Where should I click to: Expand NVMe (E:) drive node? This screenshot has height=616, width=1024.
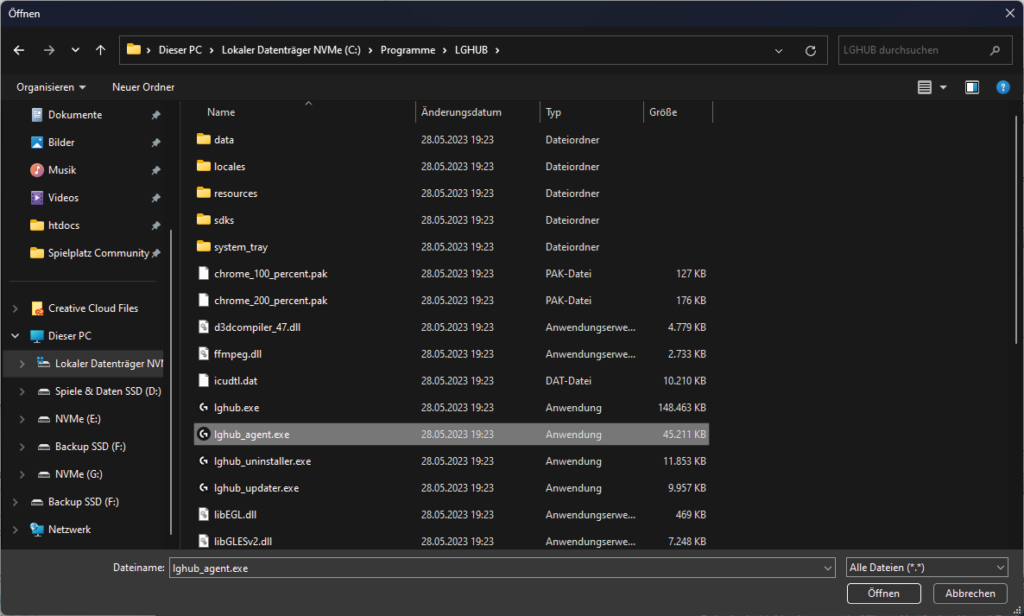point(22,419)
